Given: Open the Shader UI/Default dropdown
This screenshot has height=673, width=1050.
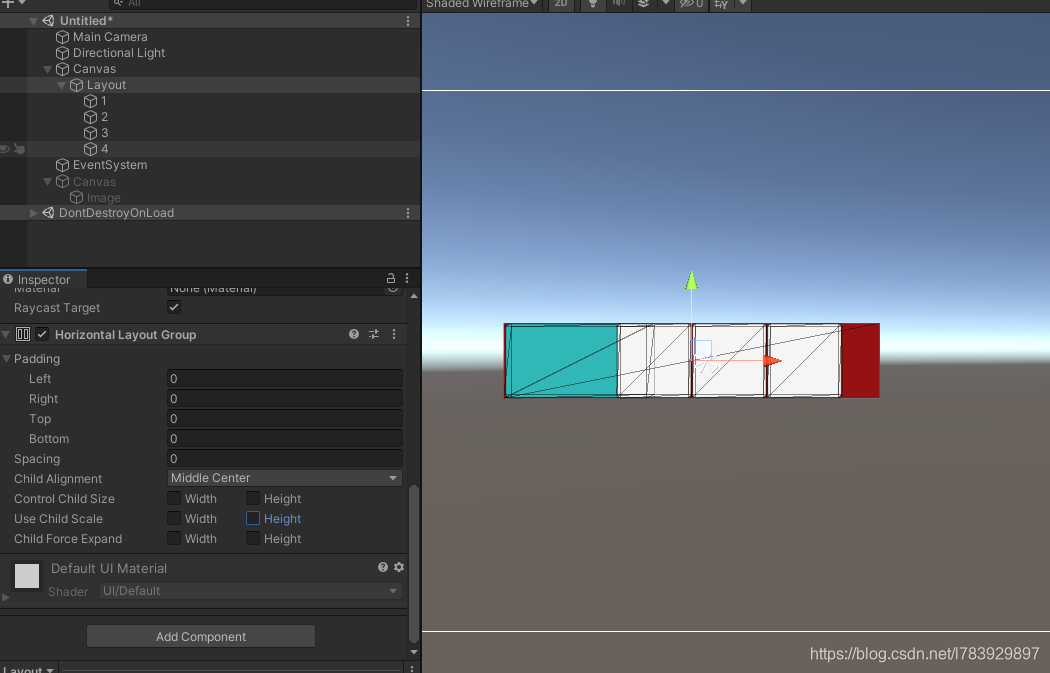Looking at the screenshot, I should pos(250,591).
